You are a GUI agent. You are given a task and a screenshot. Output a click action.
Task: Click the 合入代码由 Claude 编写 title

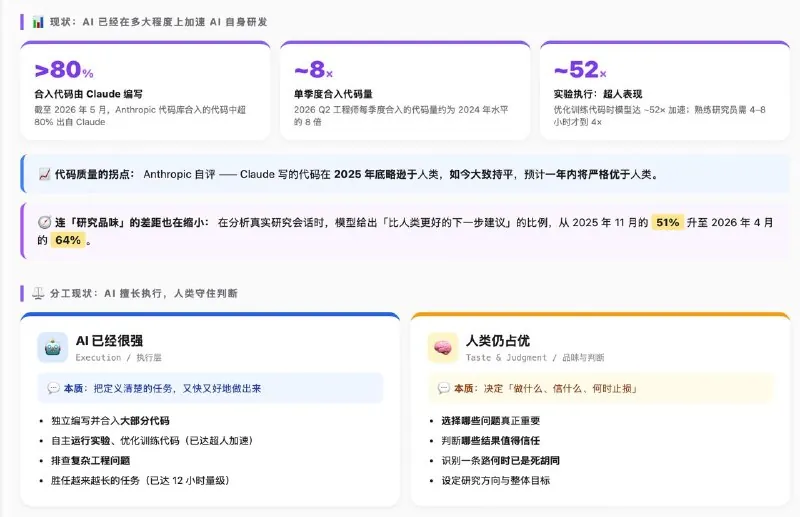88,94
